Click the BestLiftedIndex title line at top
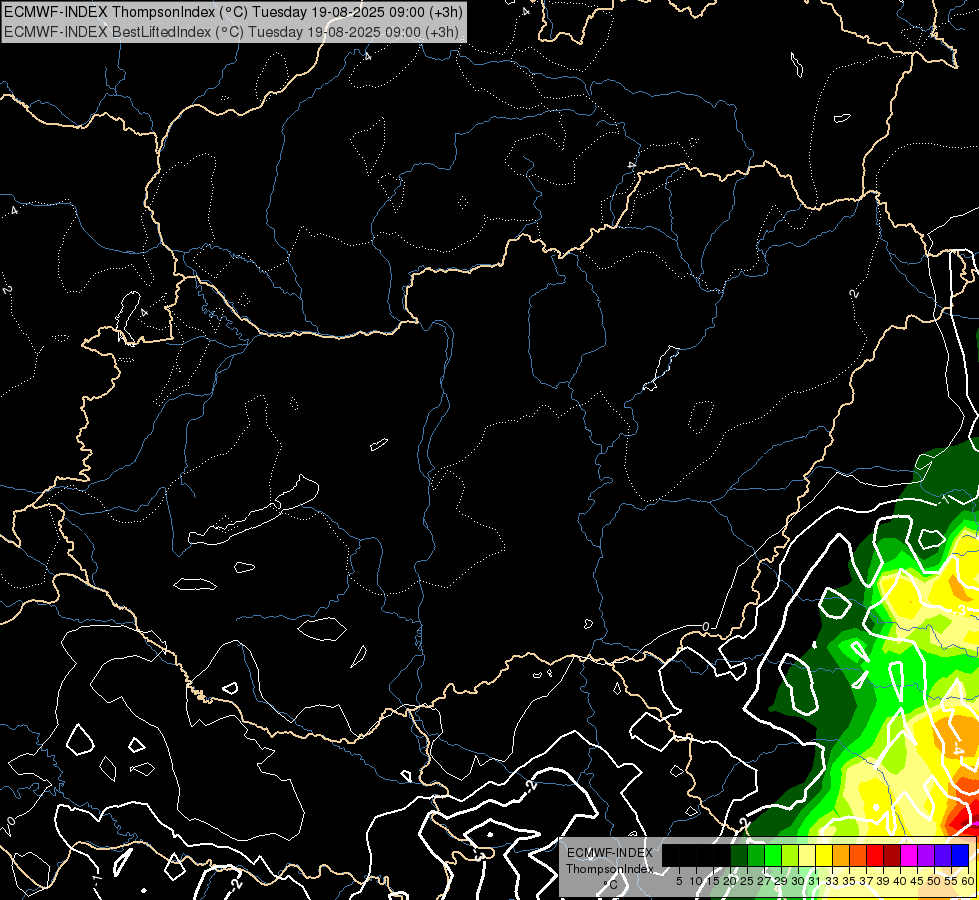 tap(232, 32)
